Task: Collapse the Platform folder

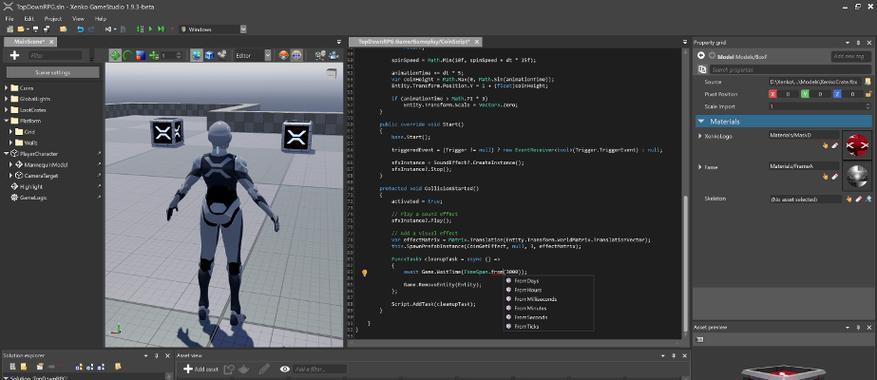Action: [7, 121]
